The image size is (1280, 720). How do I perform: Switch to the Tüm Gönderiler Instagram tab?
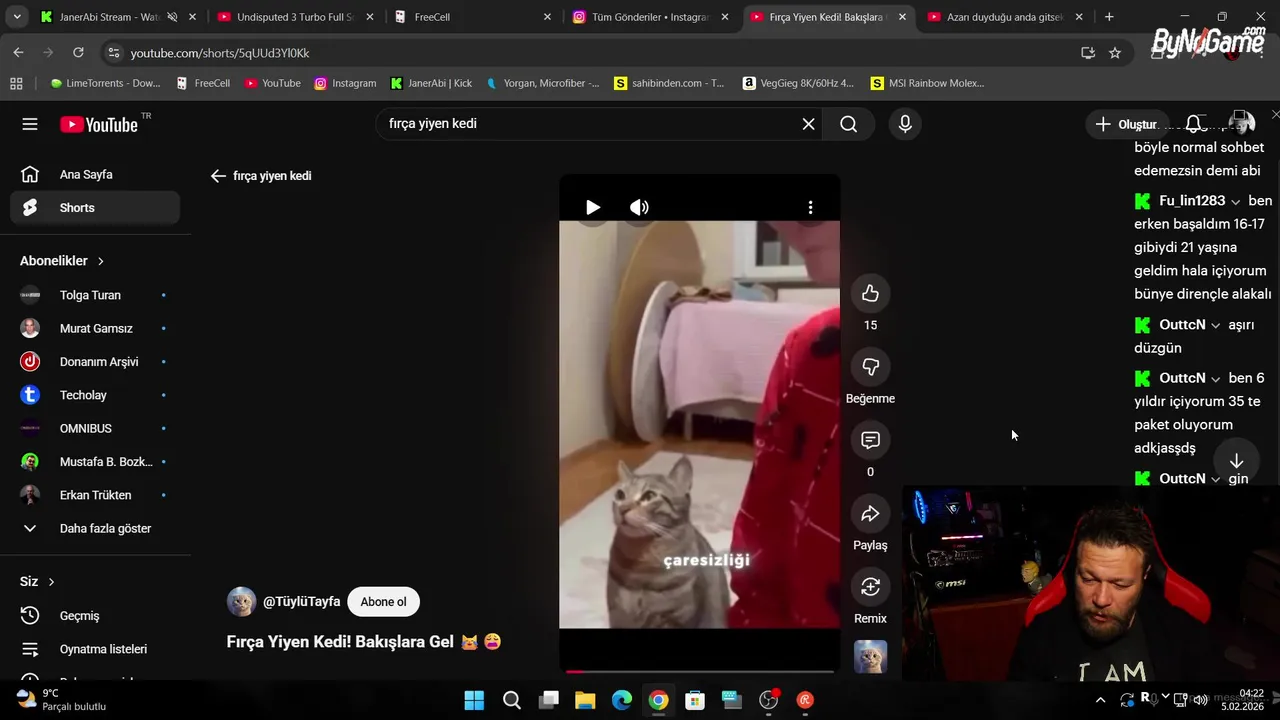[x=649, y=17]
